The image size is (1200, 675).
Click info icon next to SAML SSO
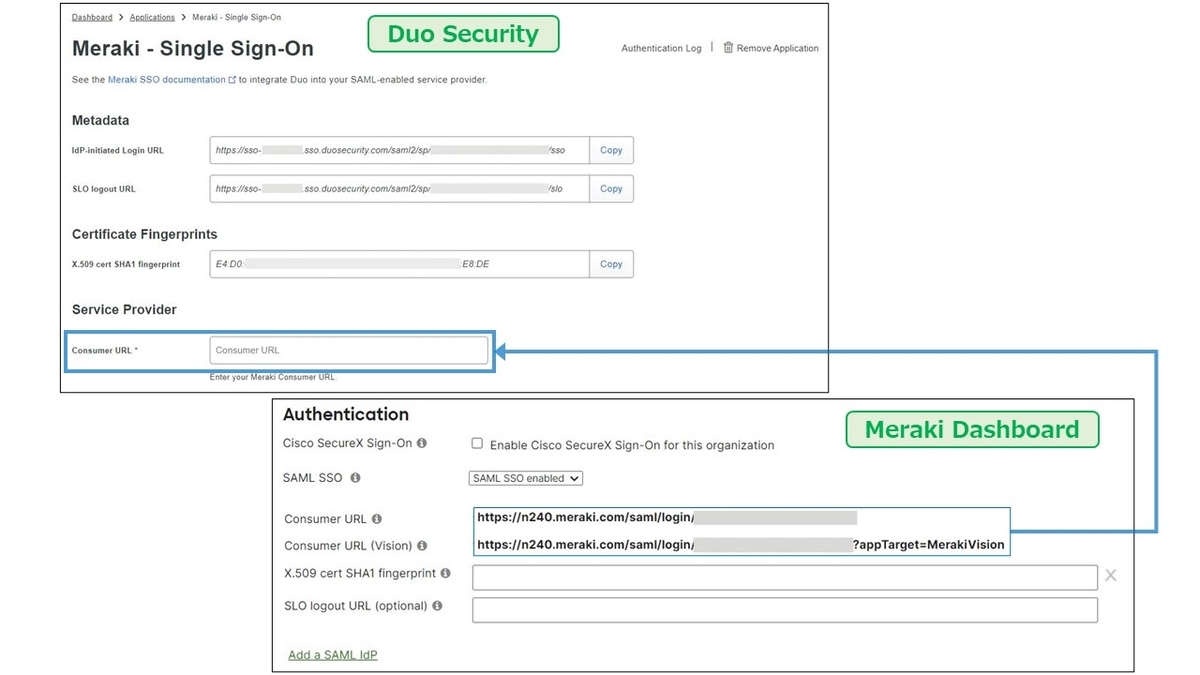[x=355, y=478]
